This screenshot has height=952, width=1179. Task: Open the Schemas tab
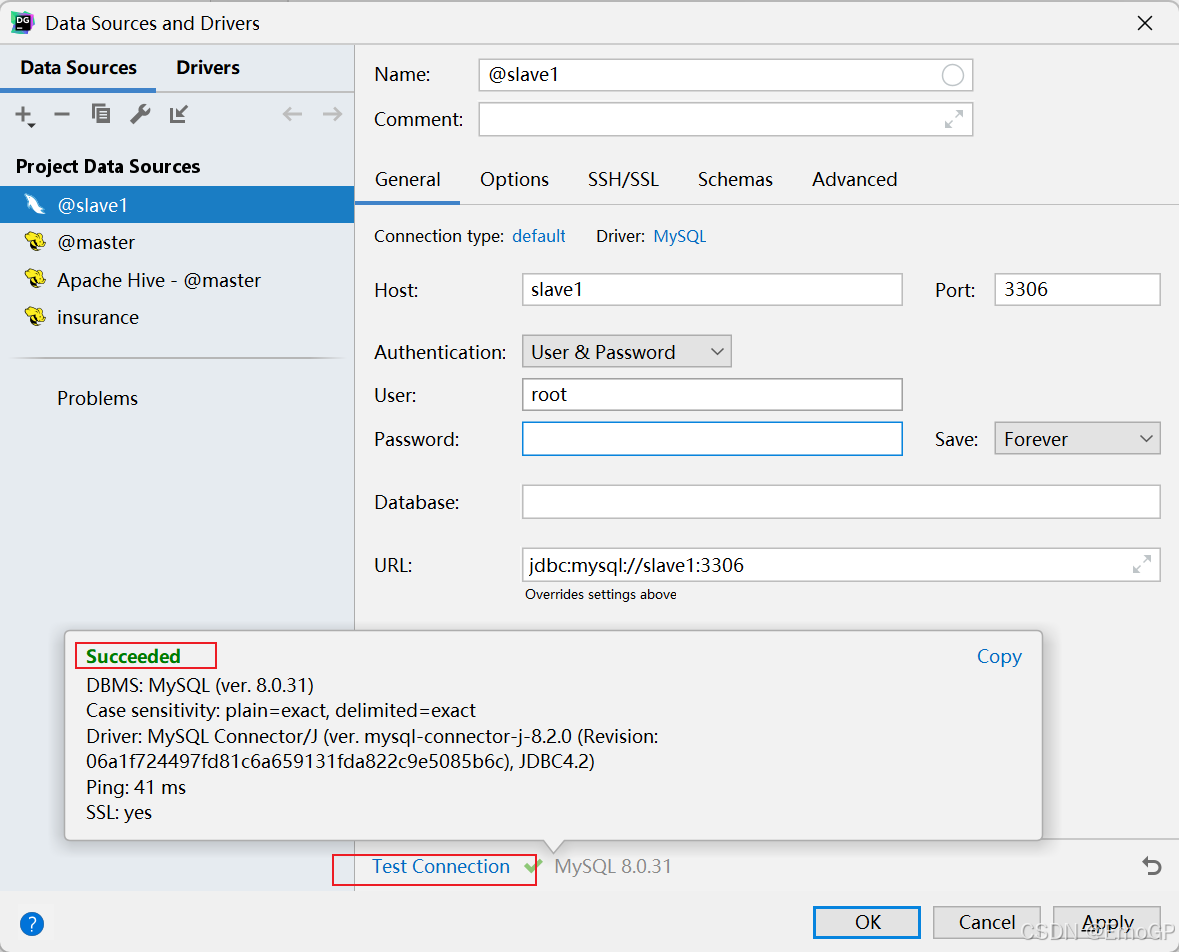[735, 180]
